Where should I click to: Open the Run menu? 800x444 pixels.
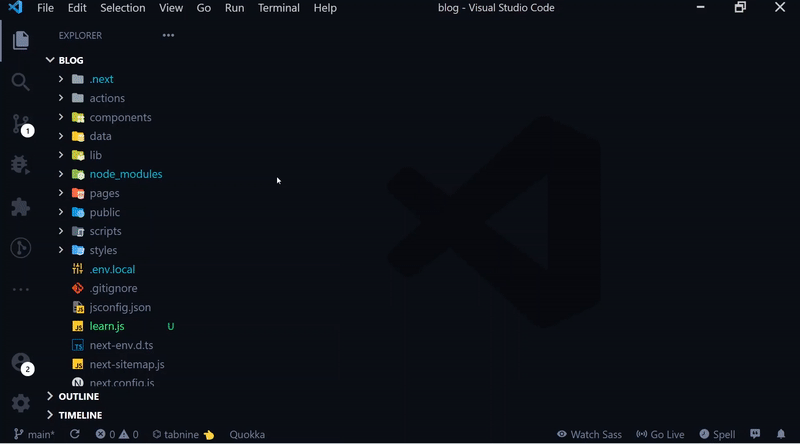(235, 8)
